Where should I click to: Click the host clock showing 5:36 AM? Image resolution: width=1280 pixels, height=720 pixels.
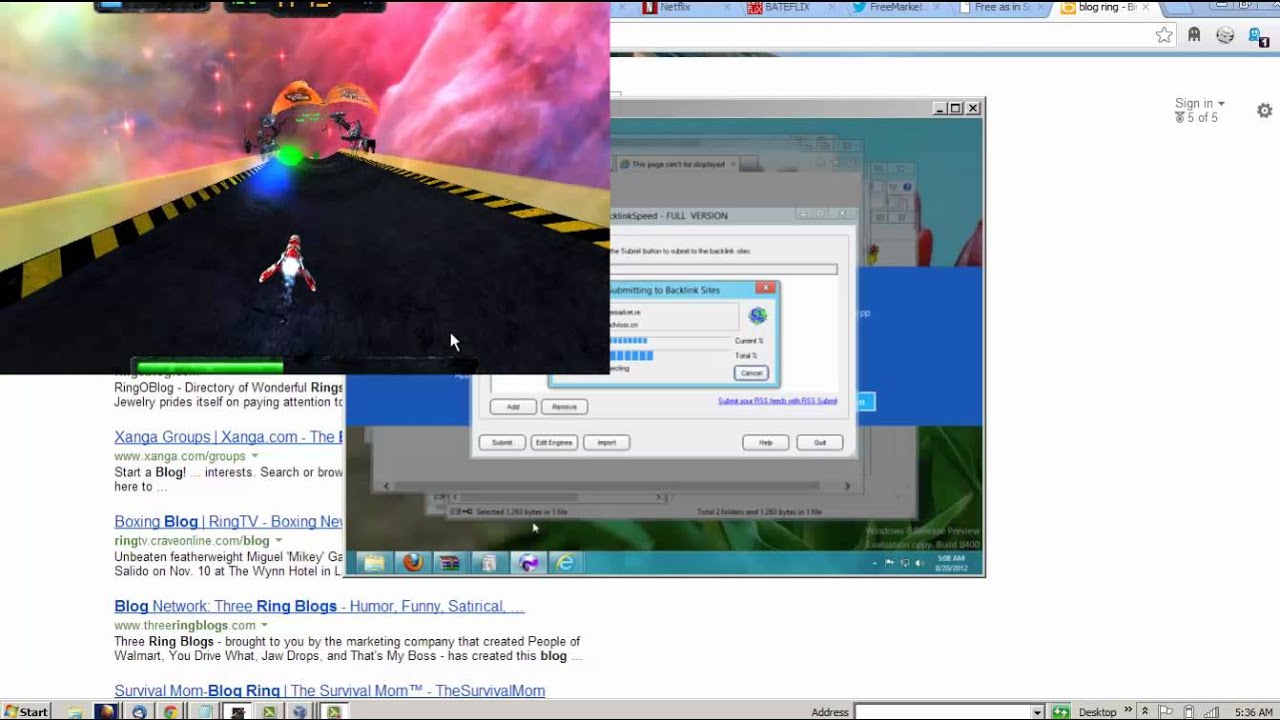coord(1254,712)
